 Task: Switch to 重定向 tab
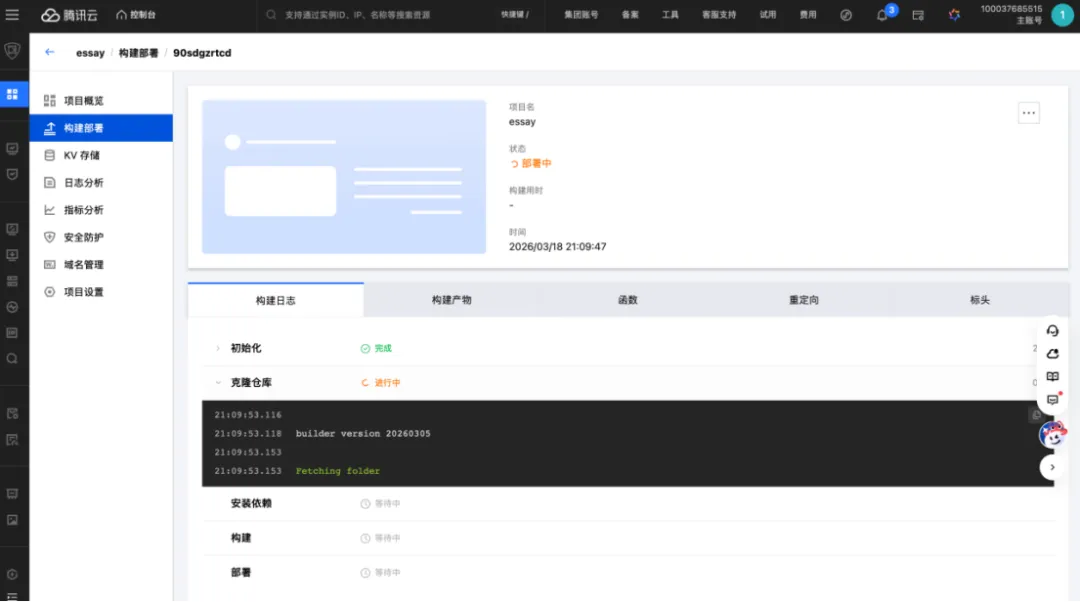pyautogui.click(x=804, y=300)
